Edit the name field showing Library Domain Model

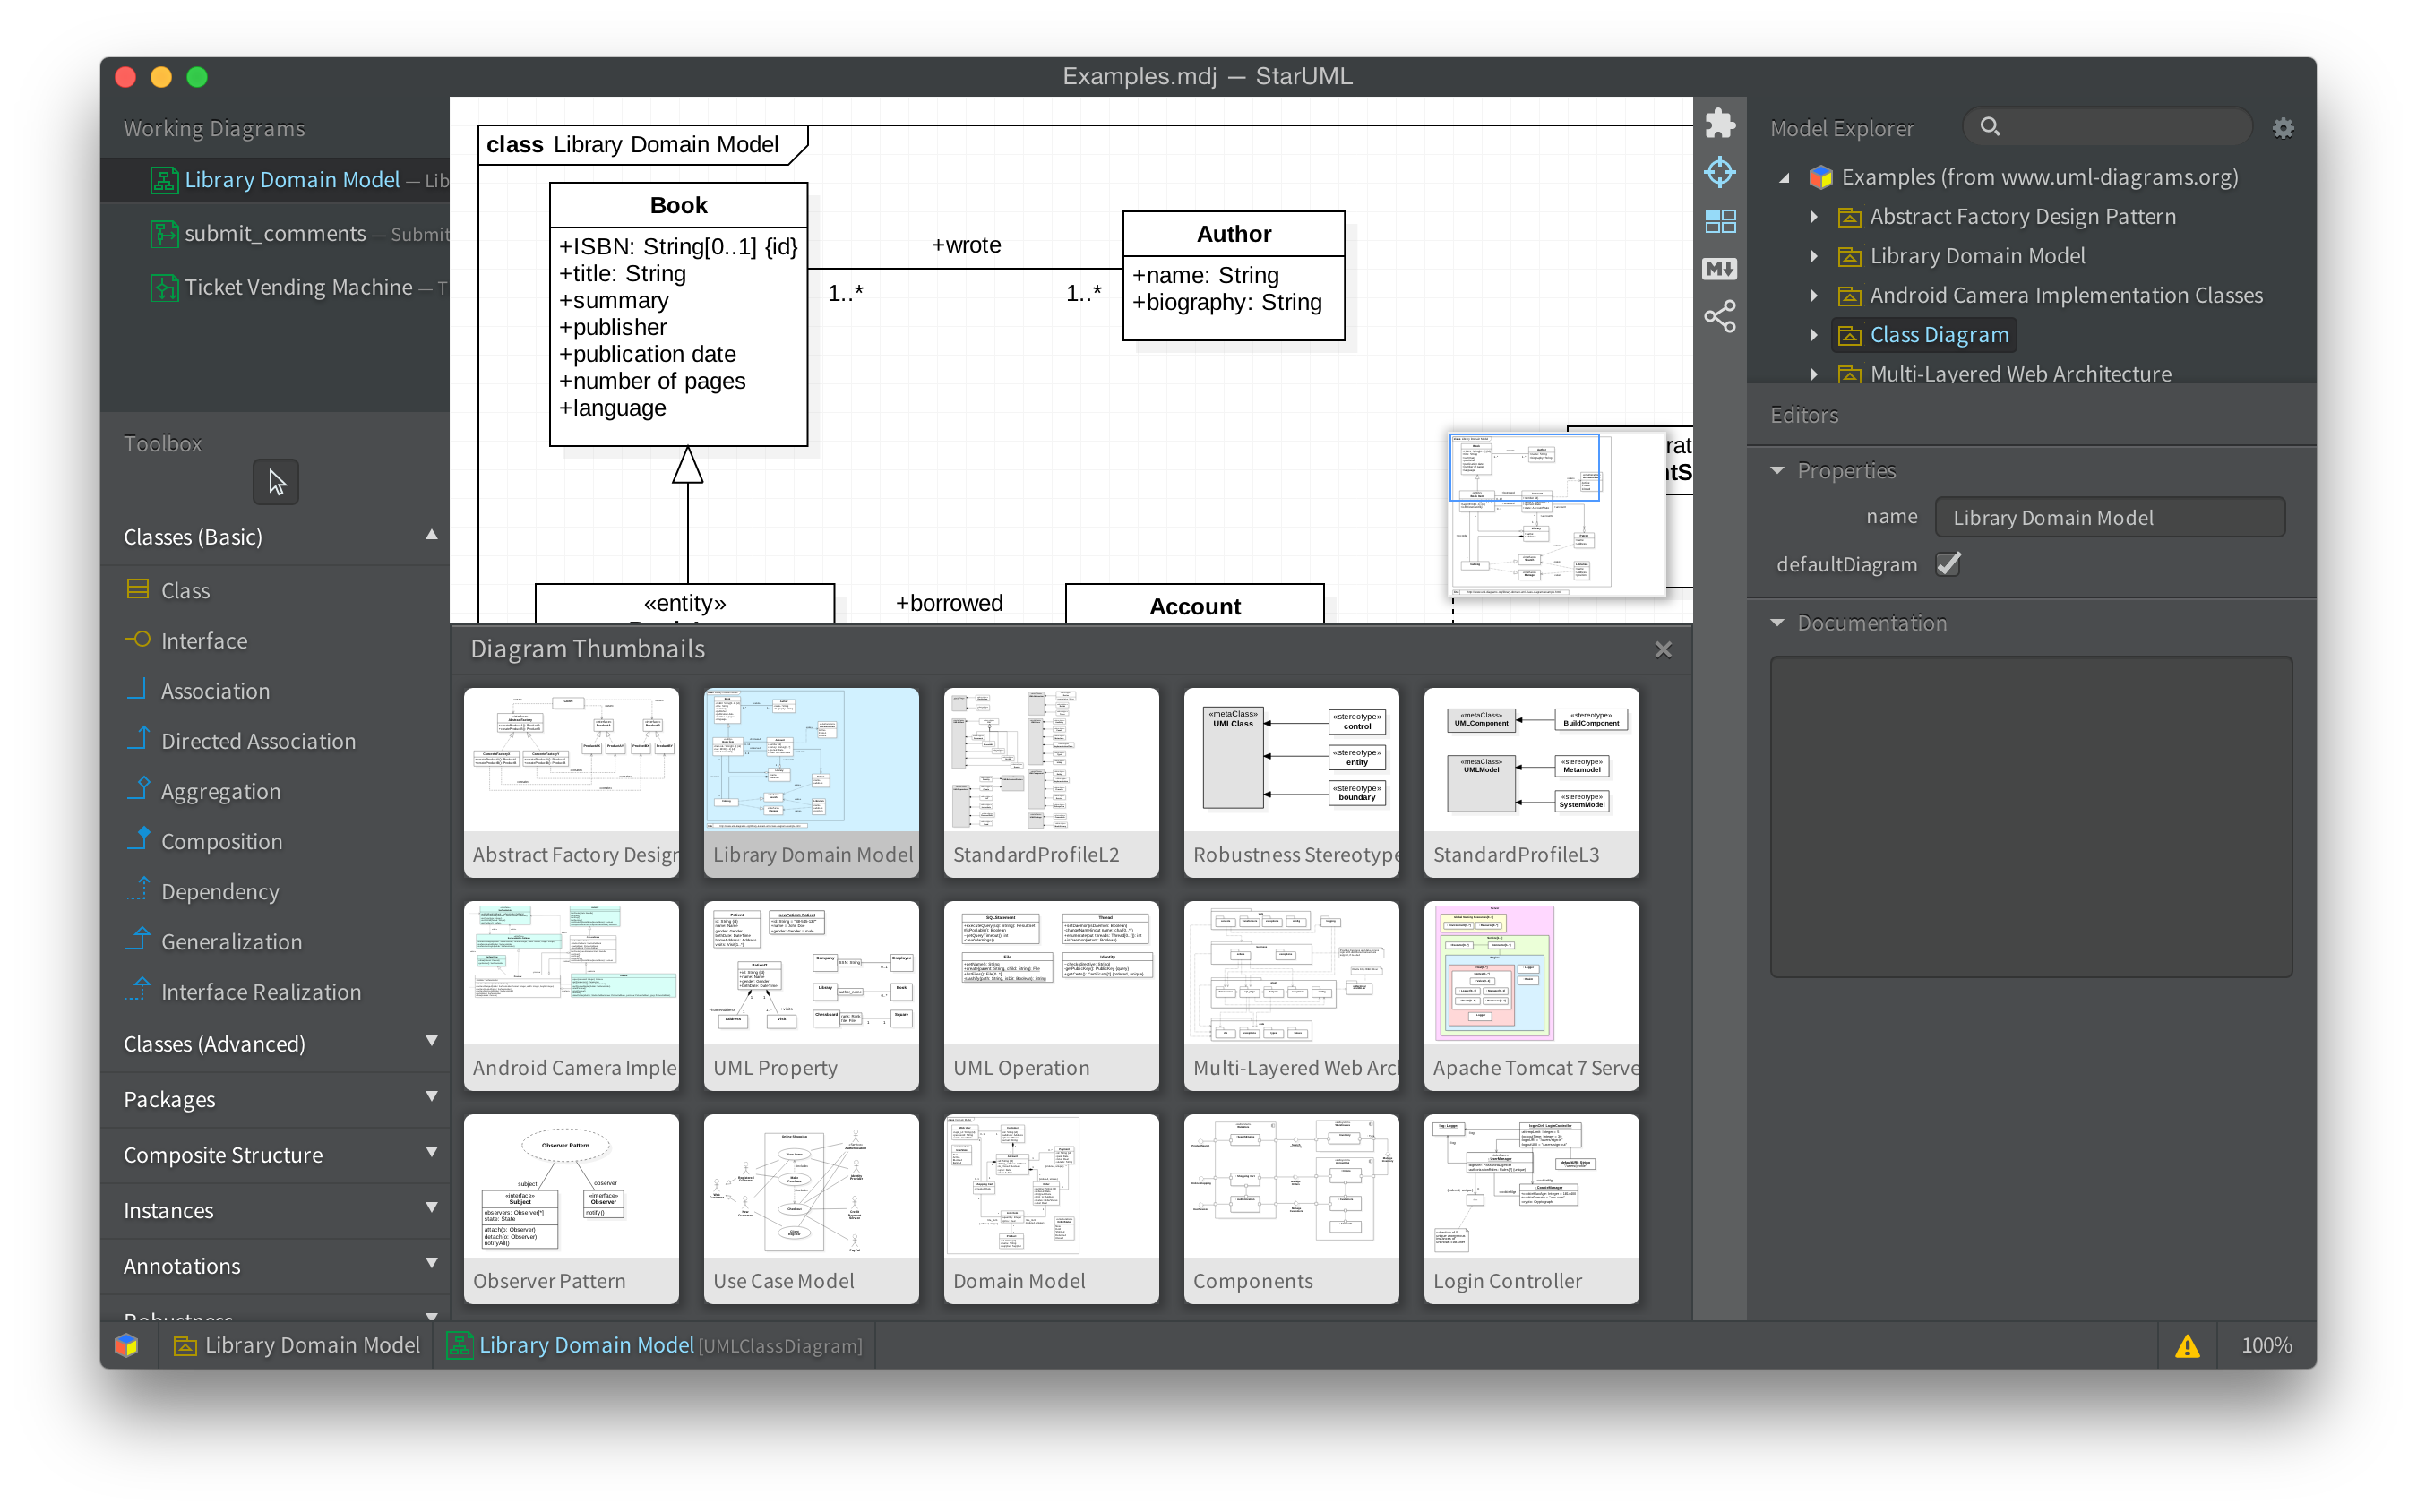coord(2107,517)
